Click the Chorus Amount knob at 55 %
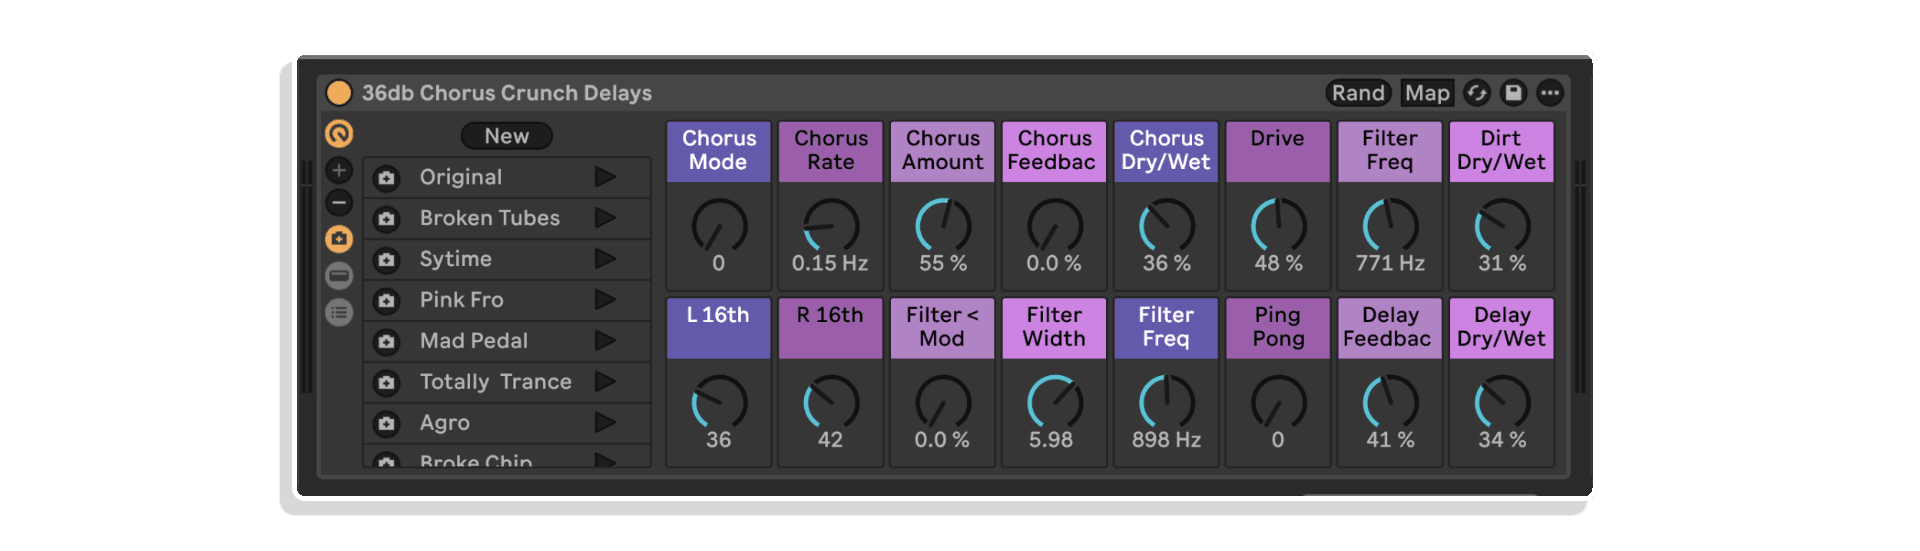Screen dimensions: 1920x551 (x=943, y=225)
